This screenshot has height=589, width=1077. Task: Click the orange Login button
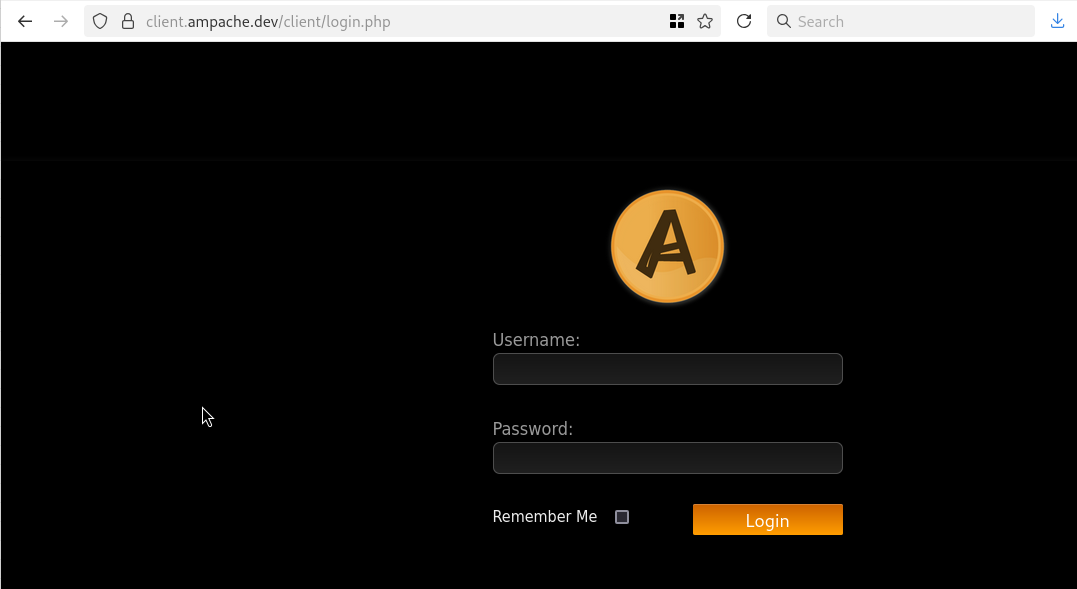point(767,520)
